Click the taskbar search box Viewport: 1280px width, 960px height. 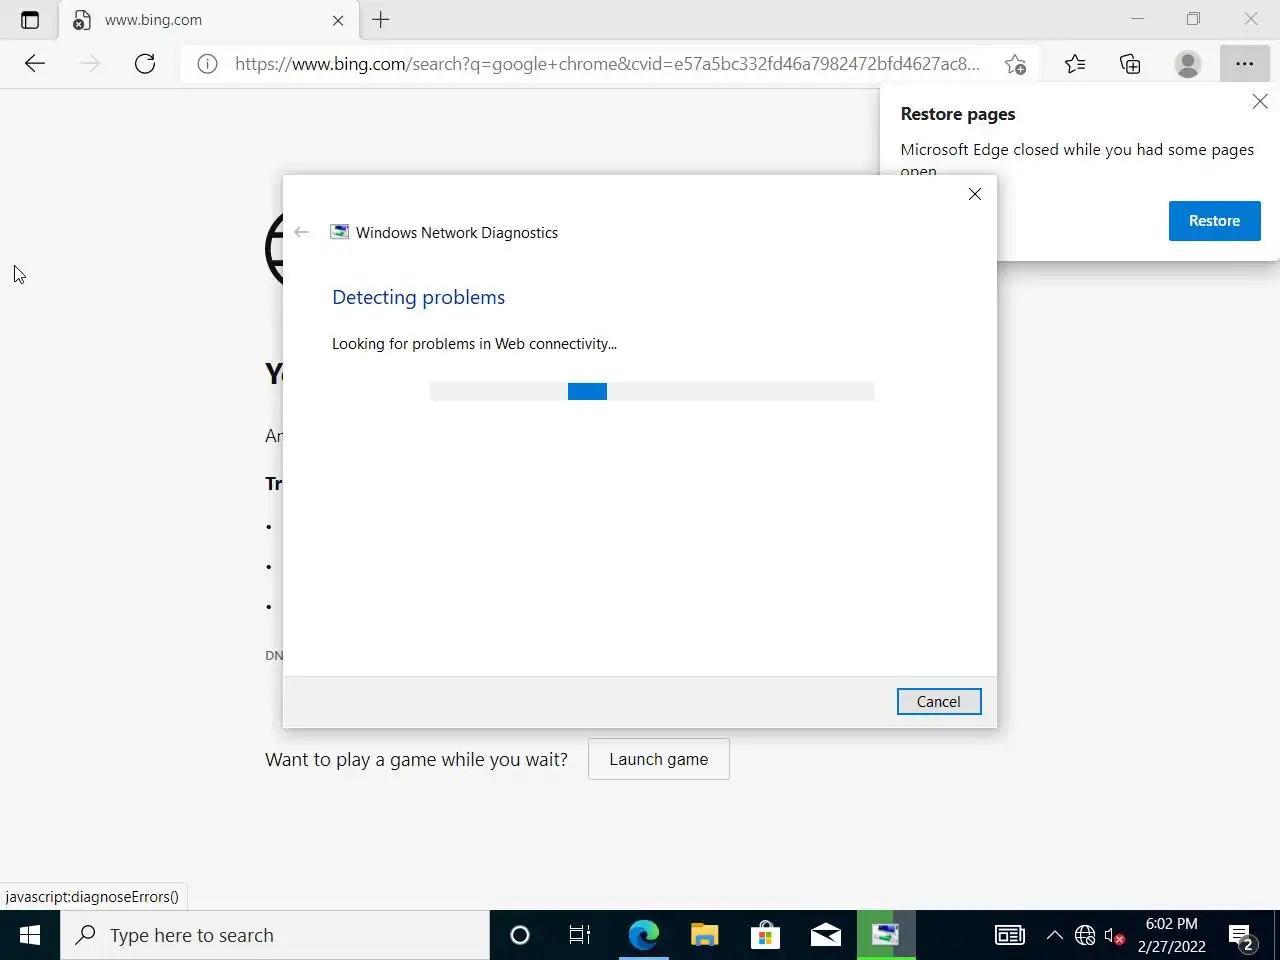tap(275, 935)
